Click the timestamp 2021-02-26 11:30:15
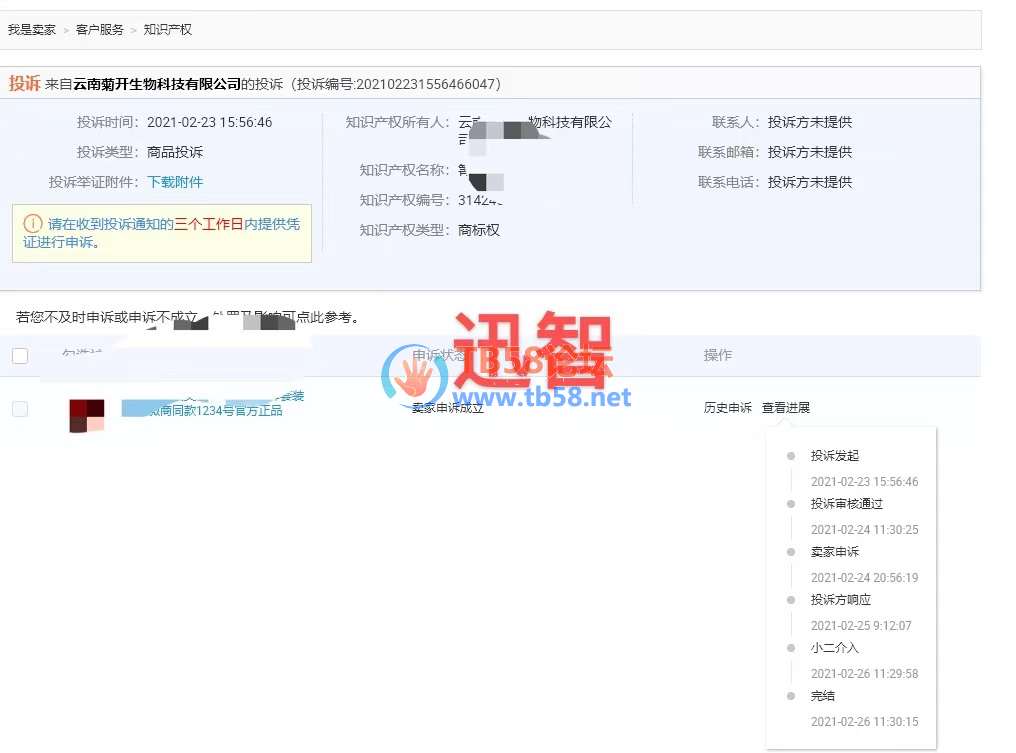This screenshot has width=1016, height=753. tap(864, 722)
